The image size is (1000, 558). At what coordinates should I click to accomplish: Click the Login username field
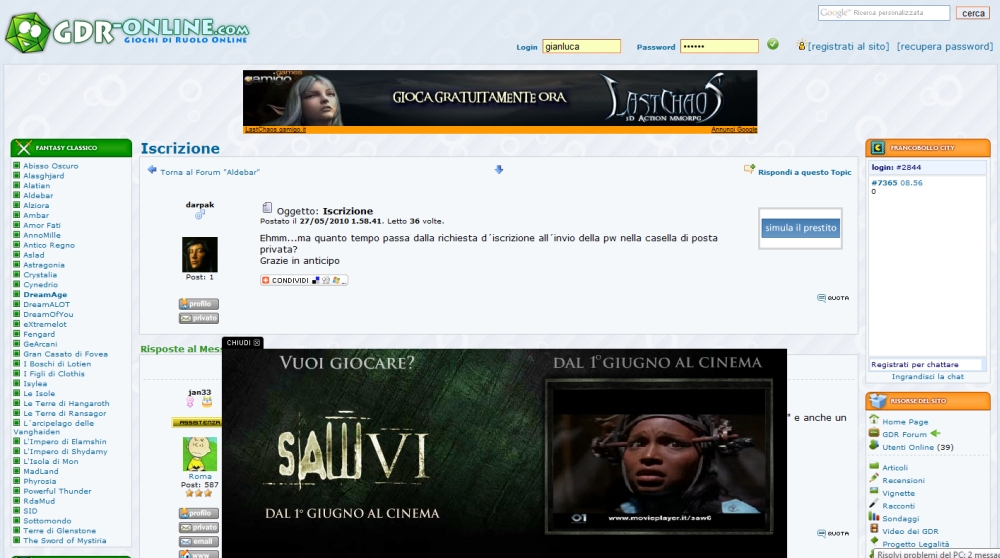(581, 46)
